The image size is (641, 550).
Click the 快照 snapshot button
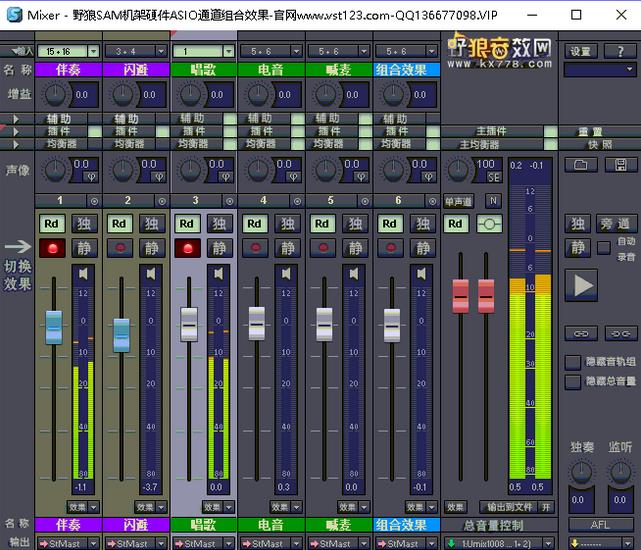click(600, 144)
